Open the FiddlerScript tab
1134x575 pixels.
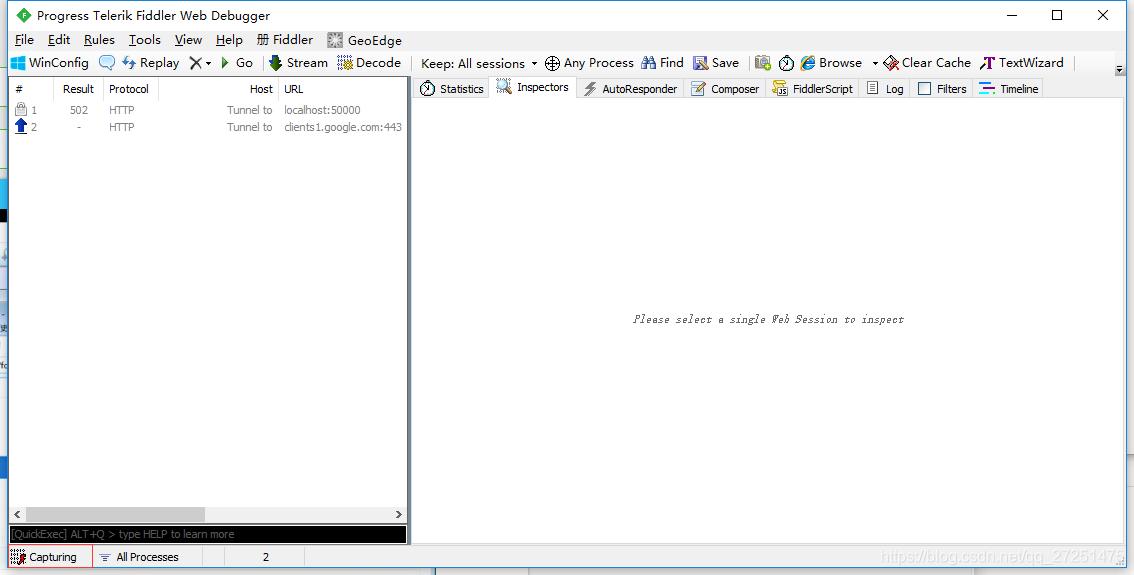(x=813, y=89)
